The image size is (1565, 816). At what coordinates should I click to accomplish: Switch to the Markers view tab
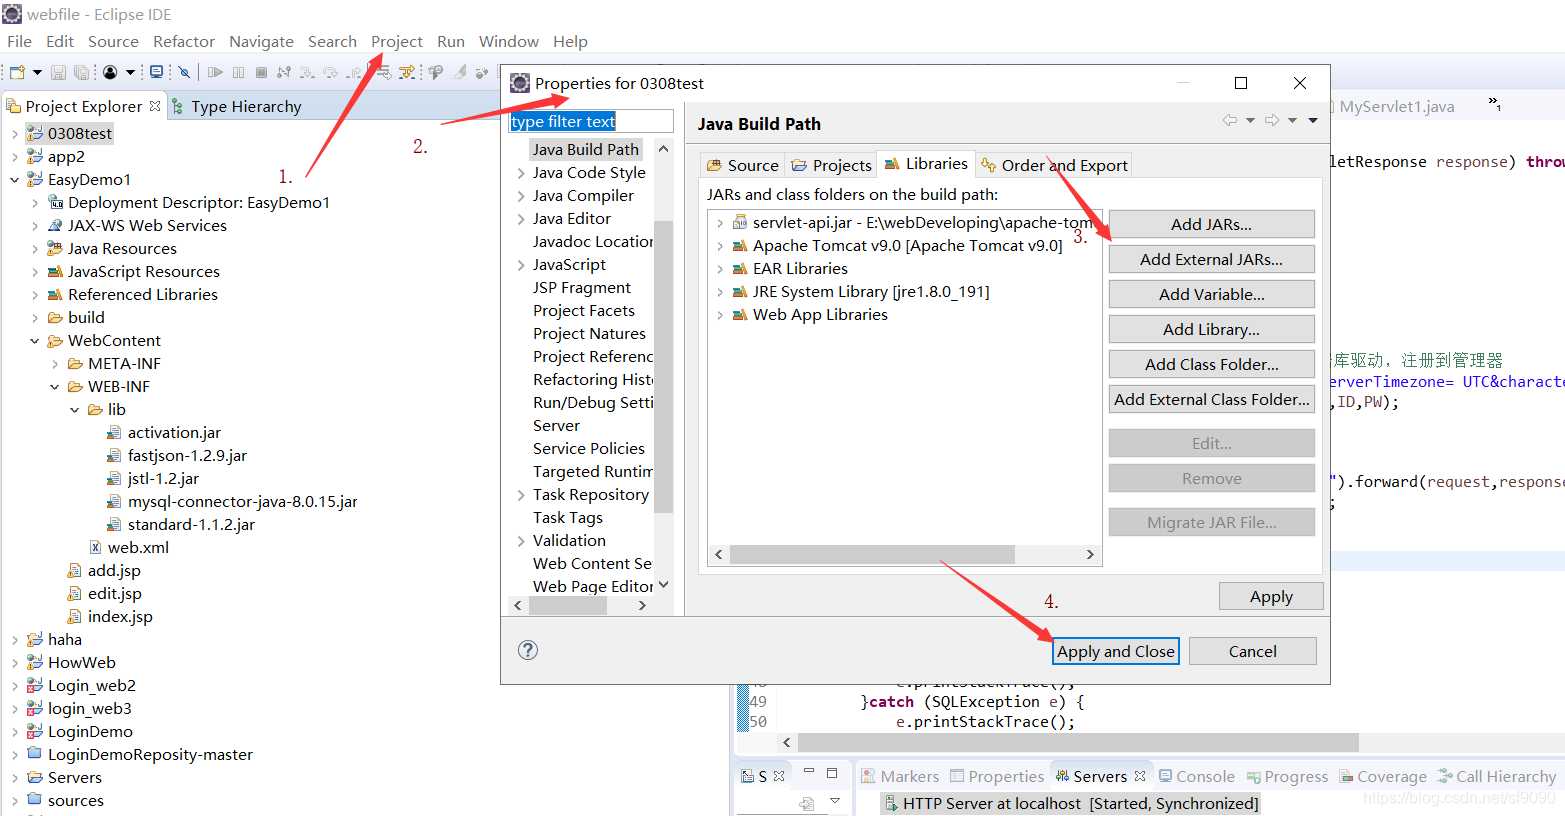coord(899,776)
